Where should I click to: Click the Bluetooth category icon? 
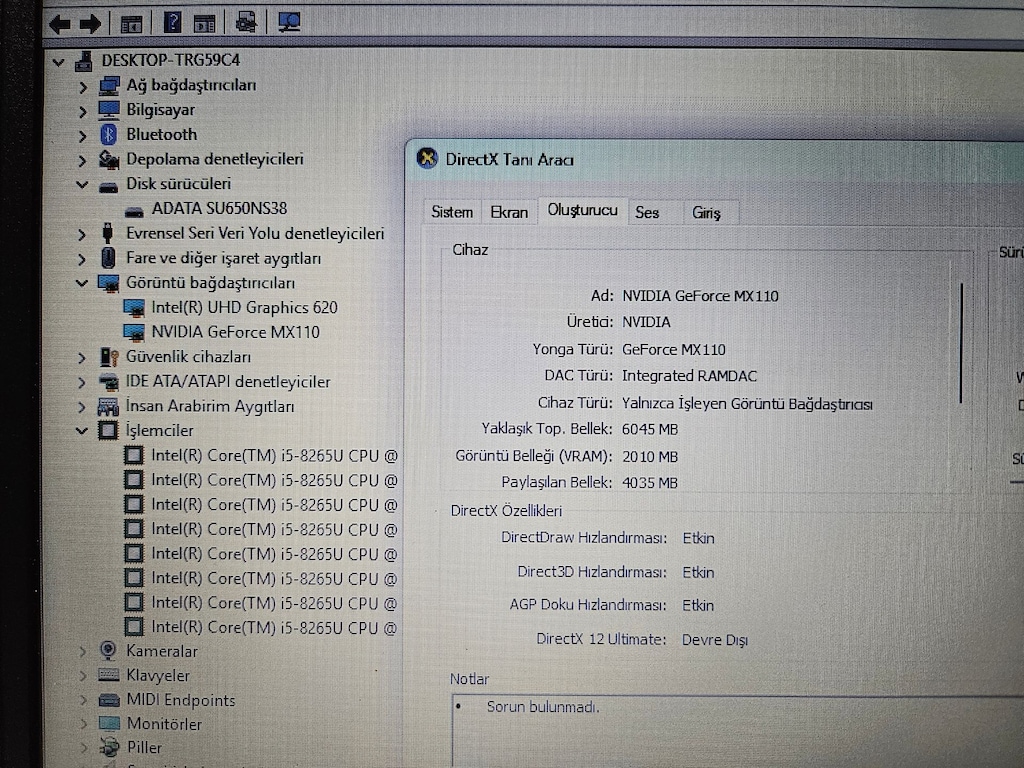[108, 135]
